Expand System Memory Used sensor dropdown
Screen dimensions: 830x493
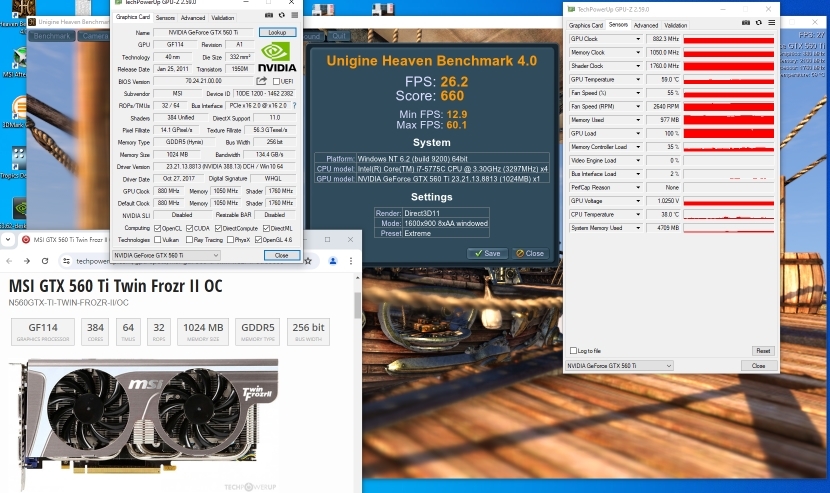[638, 228]
